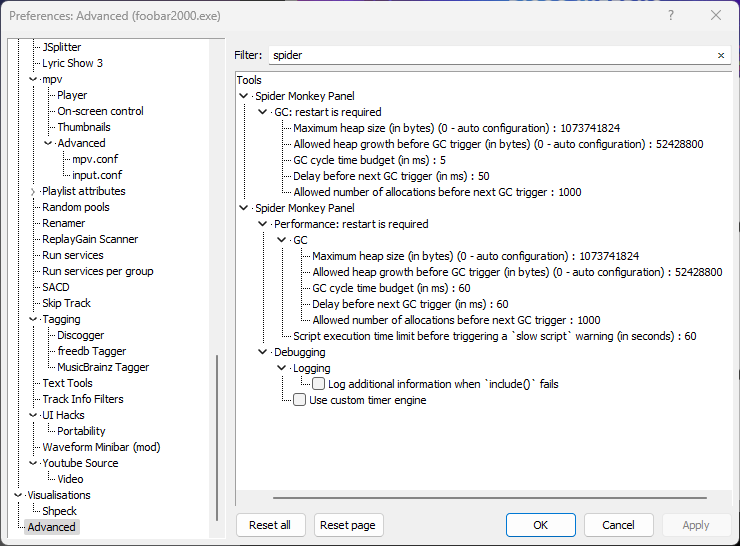The width and height of the screenshot is (740, 546).
Task: Collapse the GC subsection under Performance
Action: coord(281,240)
